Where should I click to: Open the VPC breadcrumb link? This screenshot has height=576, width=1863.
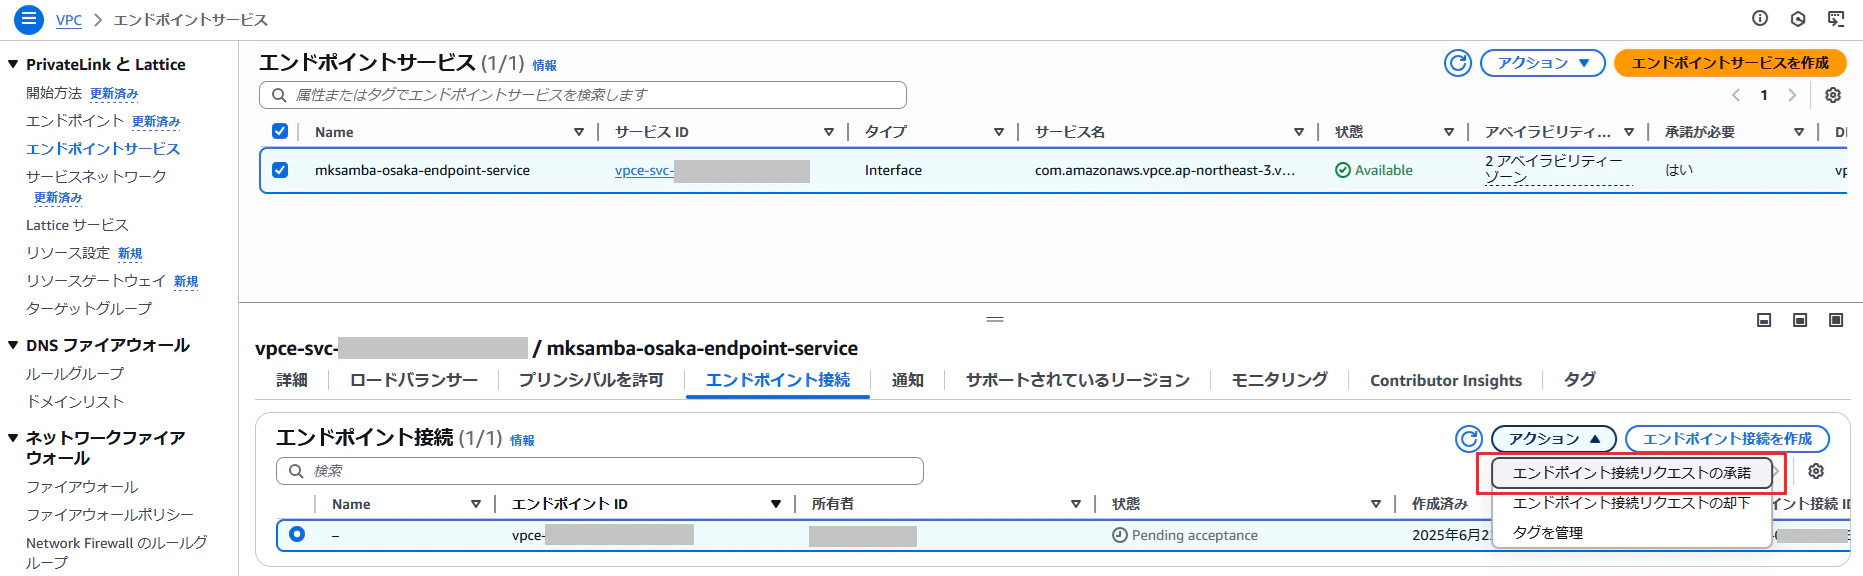pyautogui.click(x=69, y=20)
